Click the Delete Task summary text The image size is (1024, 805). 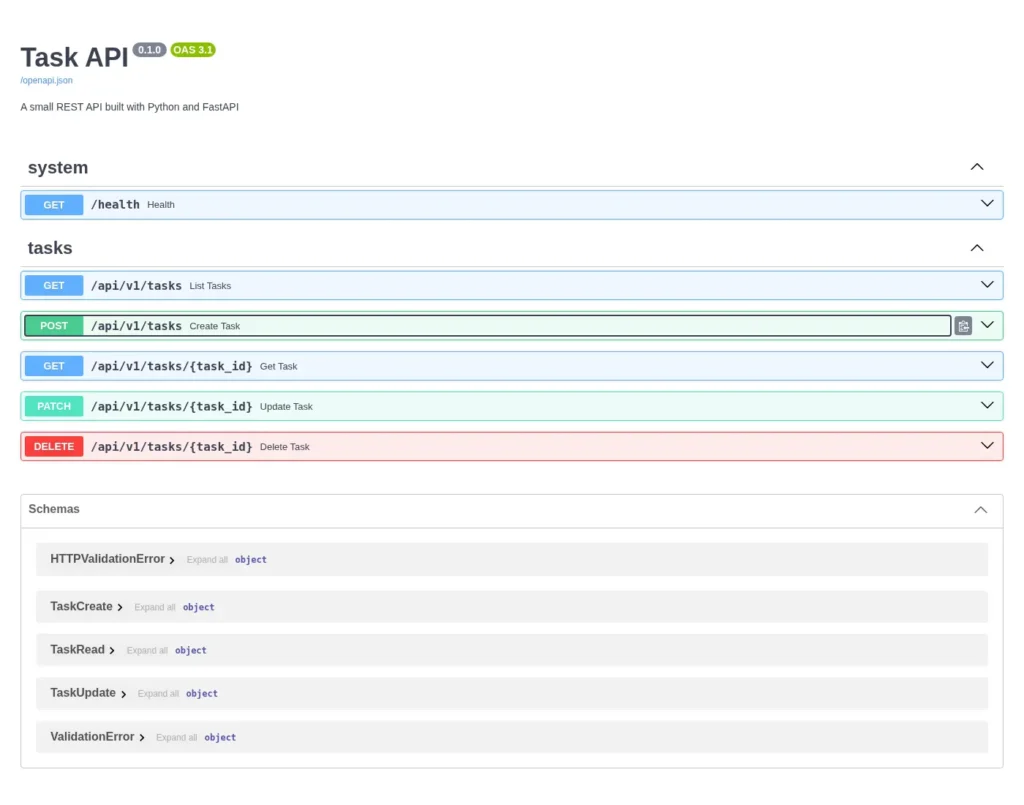point(285,447)
